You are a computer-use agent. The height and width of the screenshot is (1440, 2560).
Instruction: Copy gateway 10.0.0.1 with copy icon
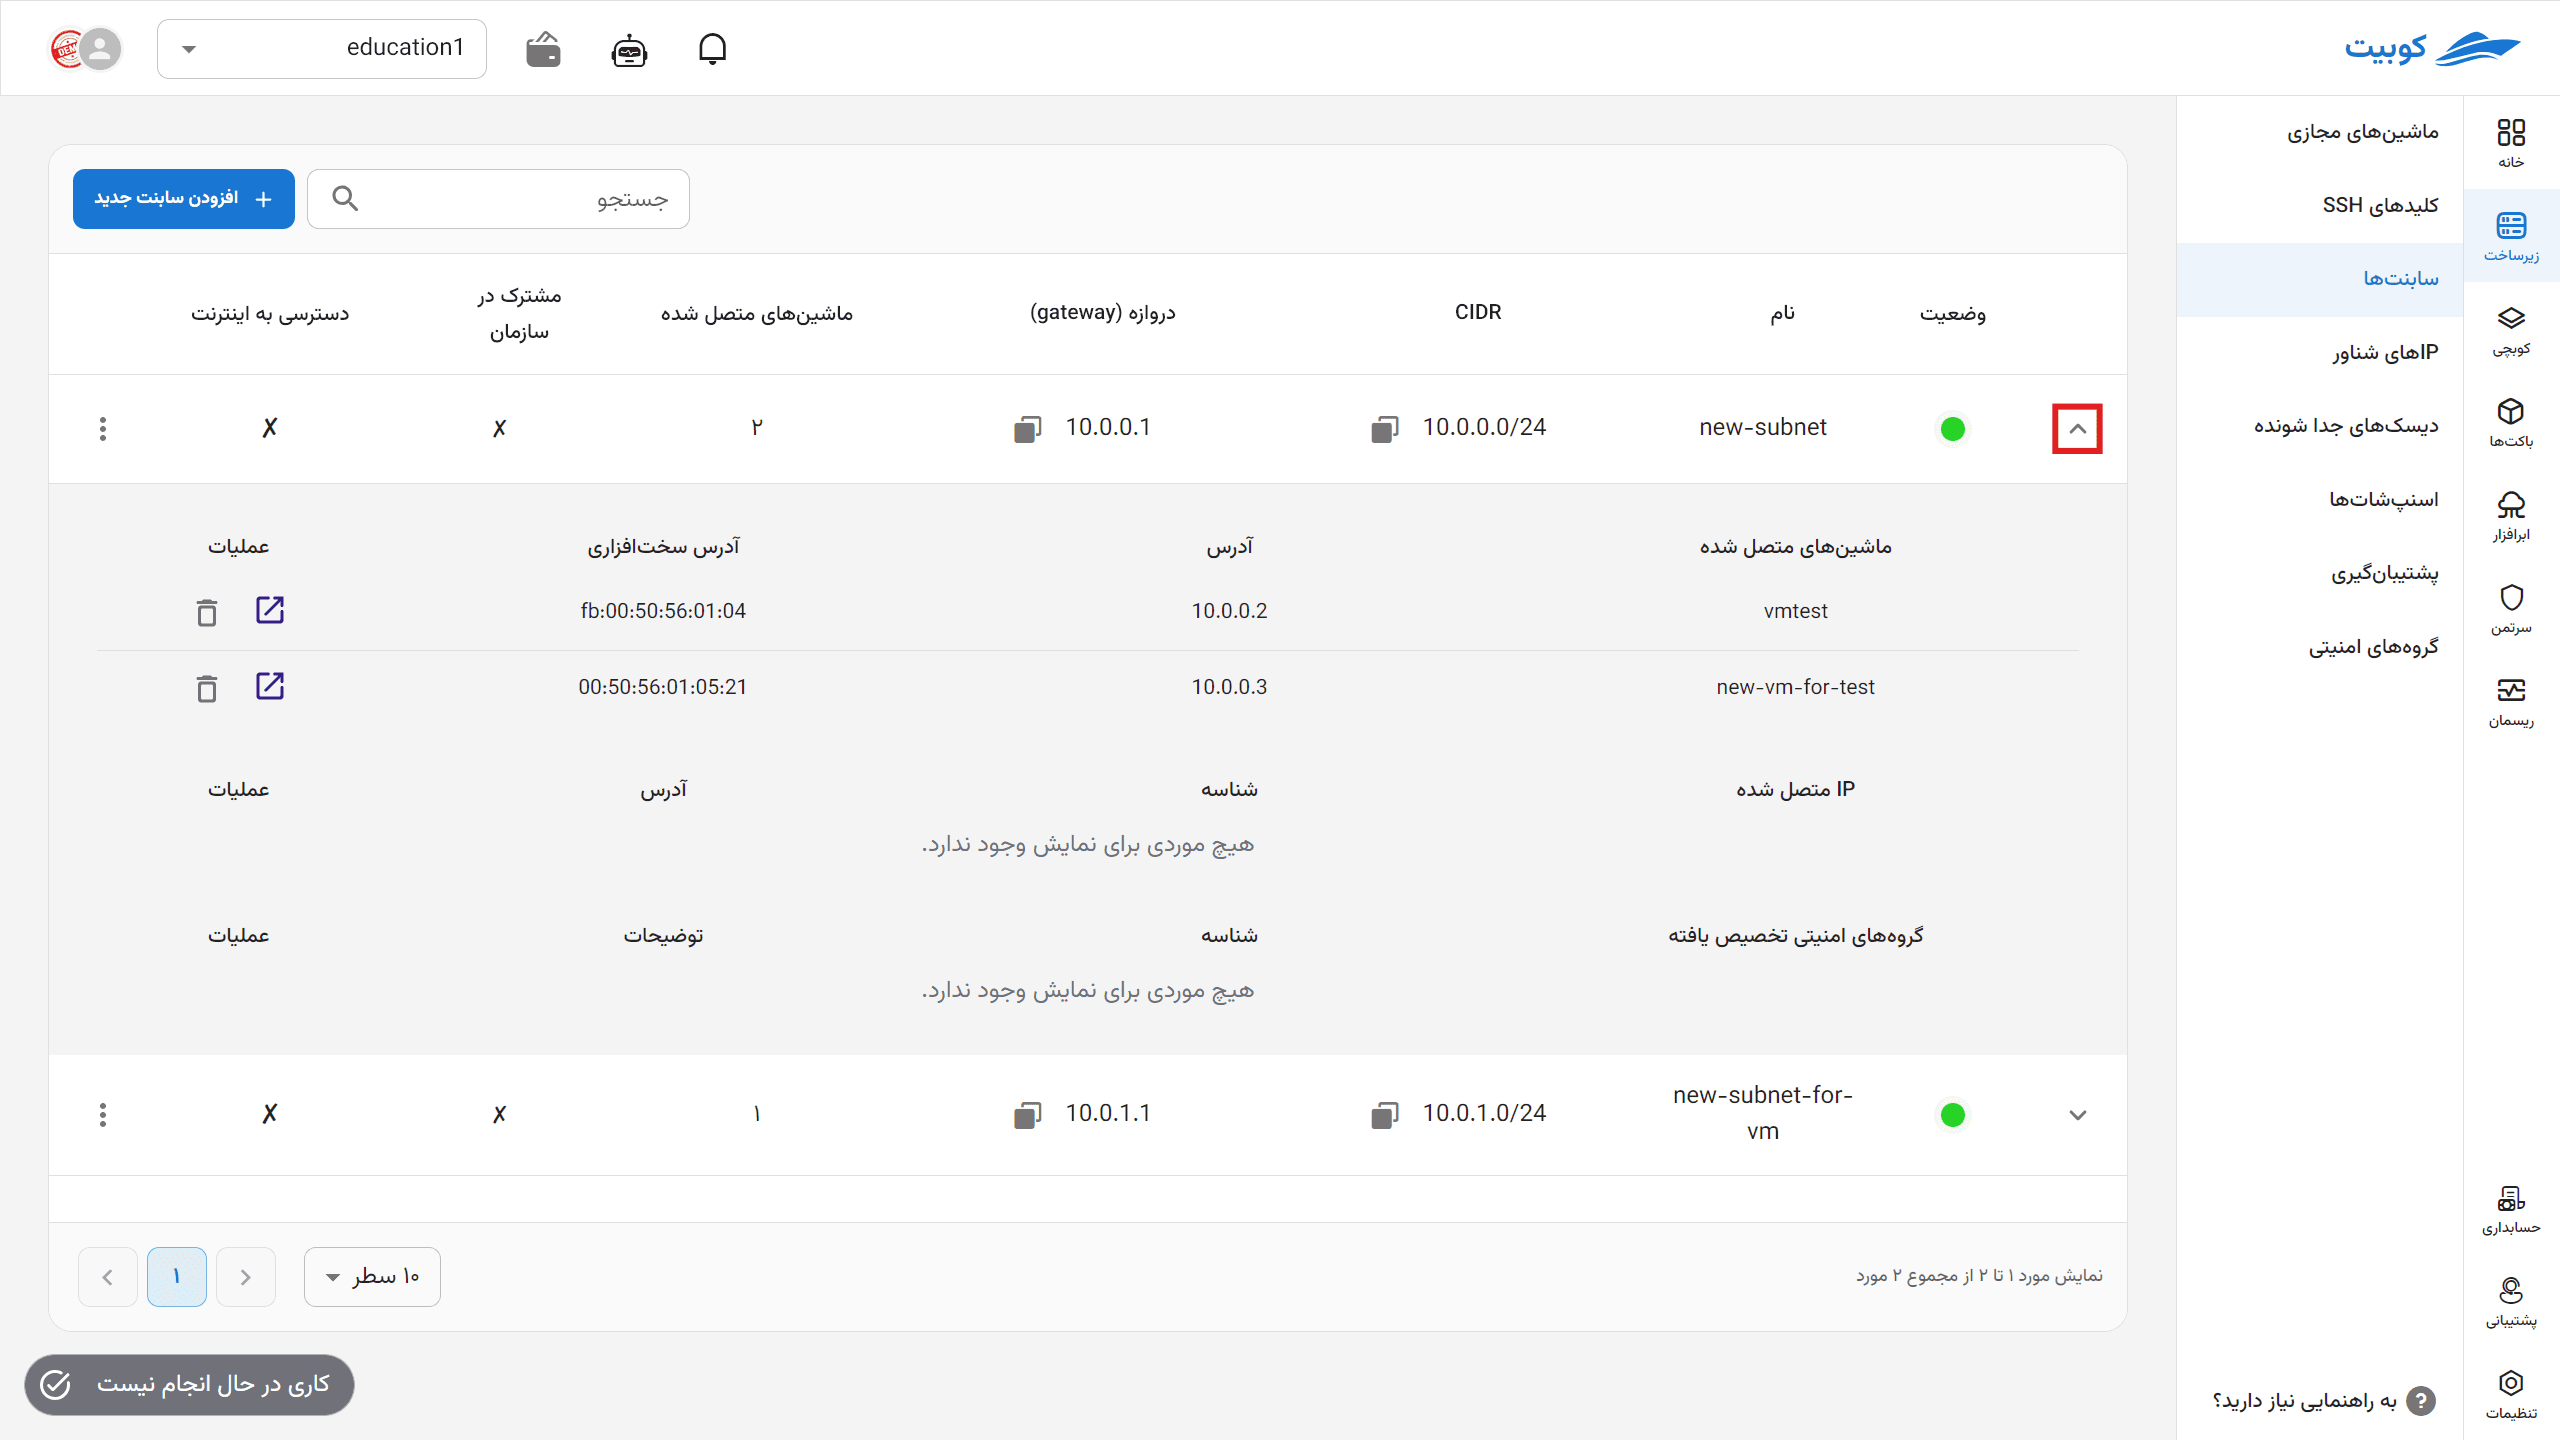1027,429
